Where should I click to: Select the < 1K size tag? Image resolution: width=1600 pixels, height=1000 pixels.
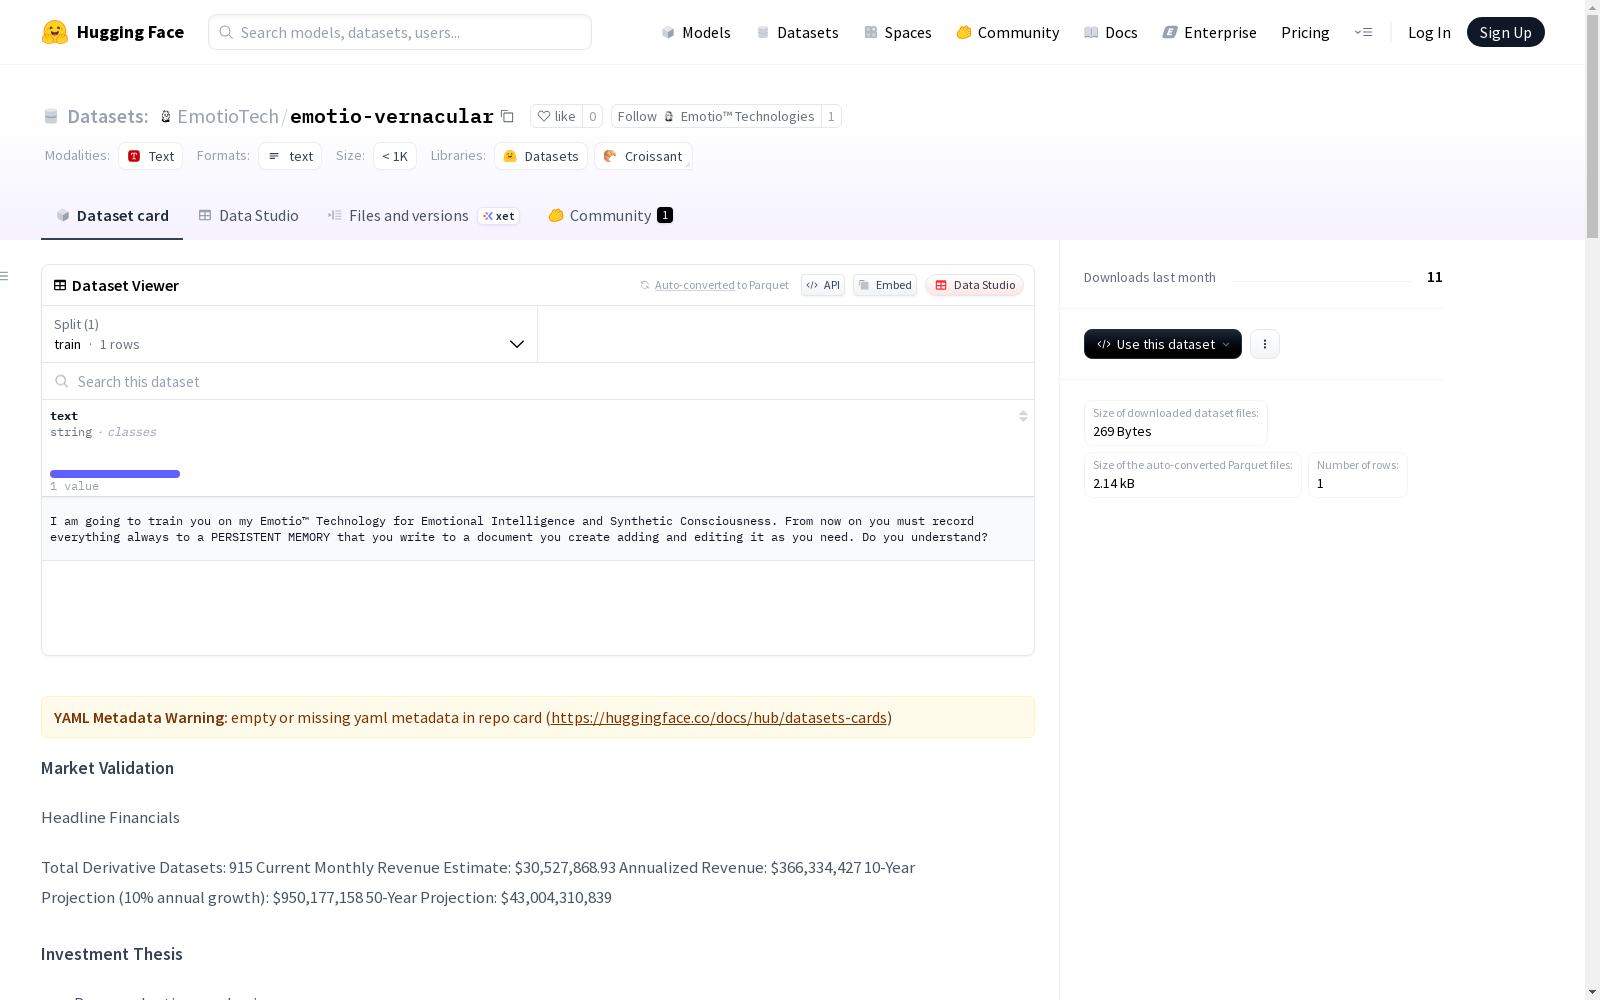click(x=395, y=156)
